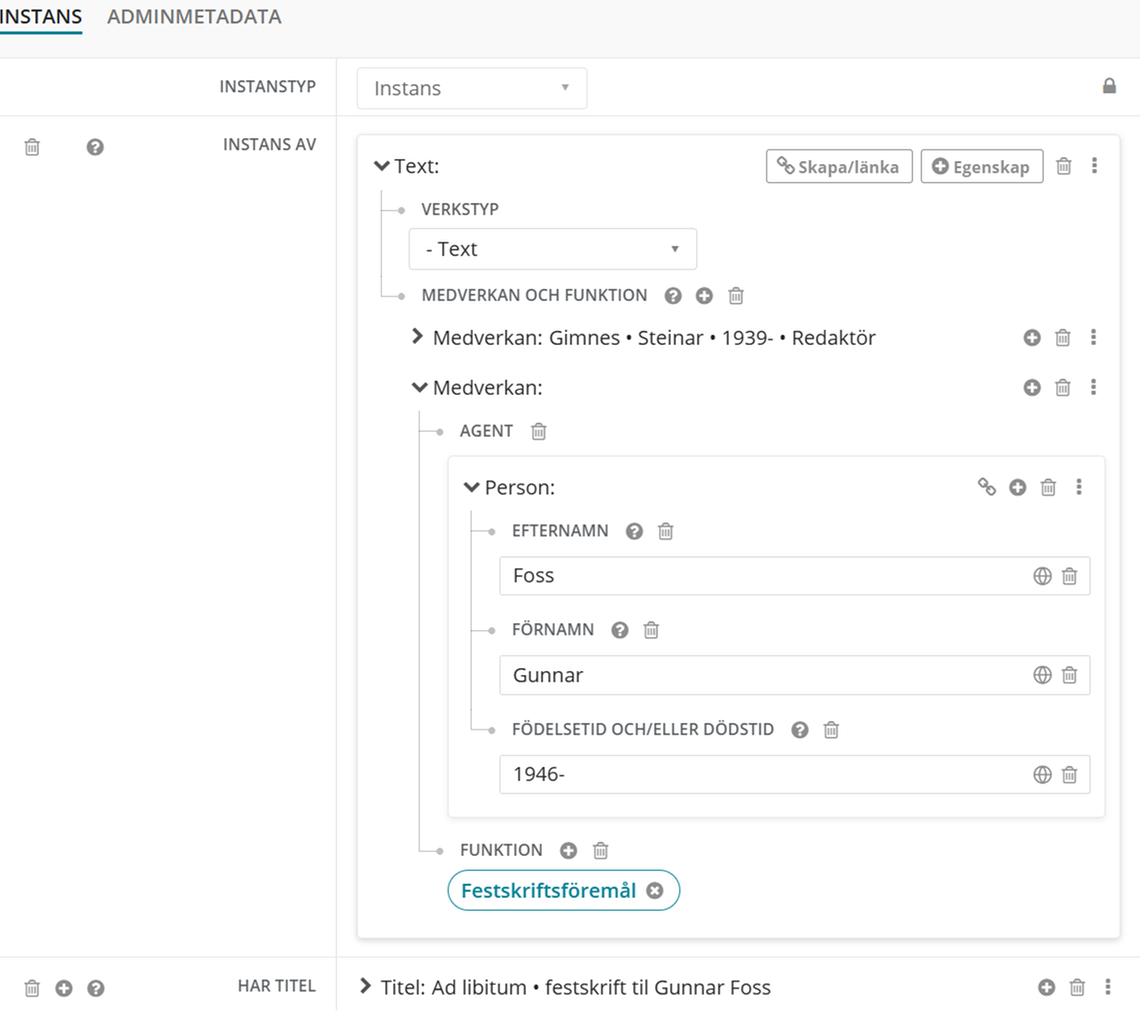
Task: Click the language globe icon in Efternamn field
Action: [x=1042, y=576]
